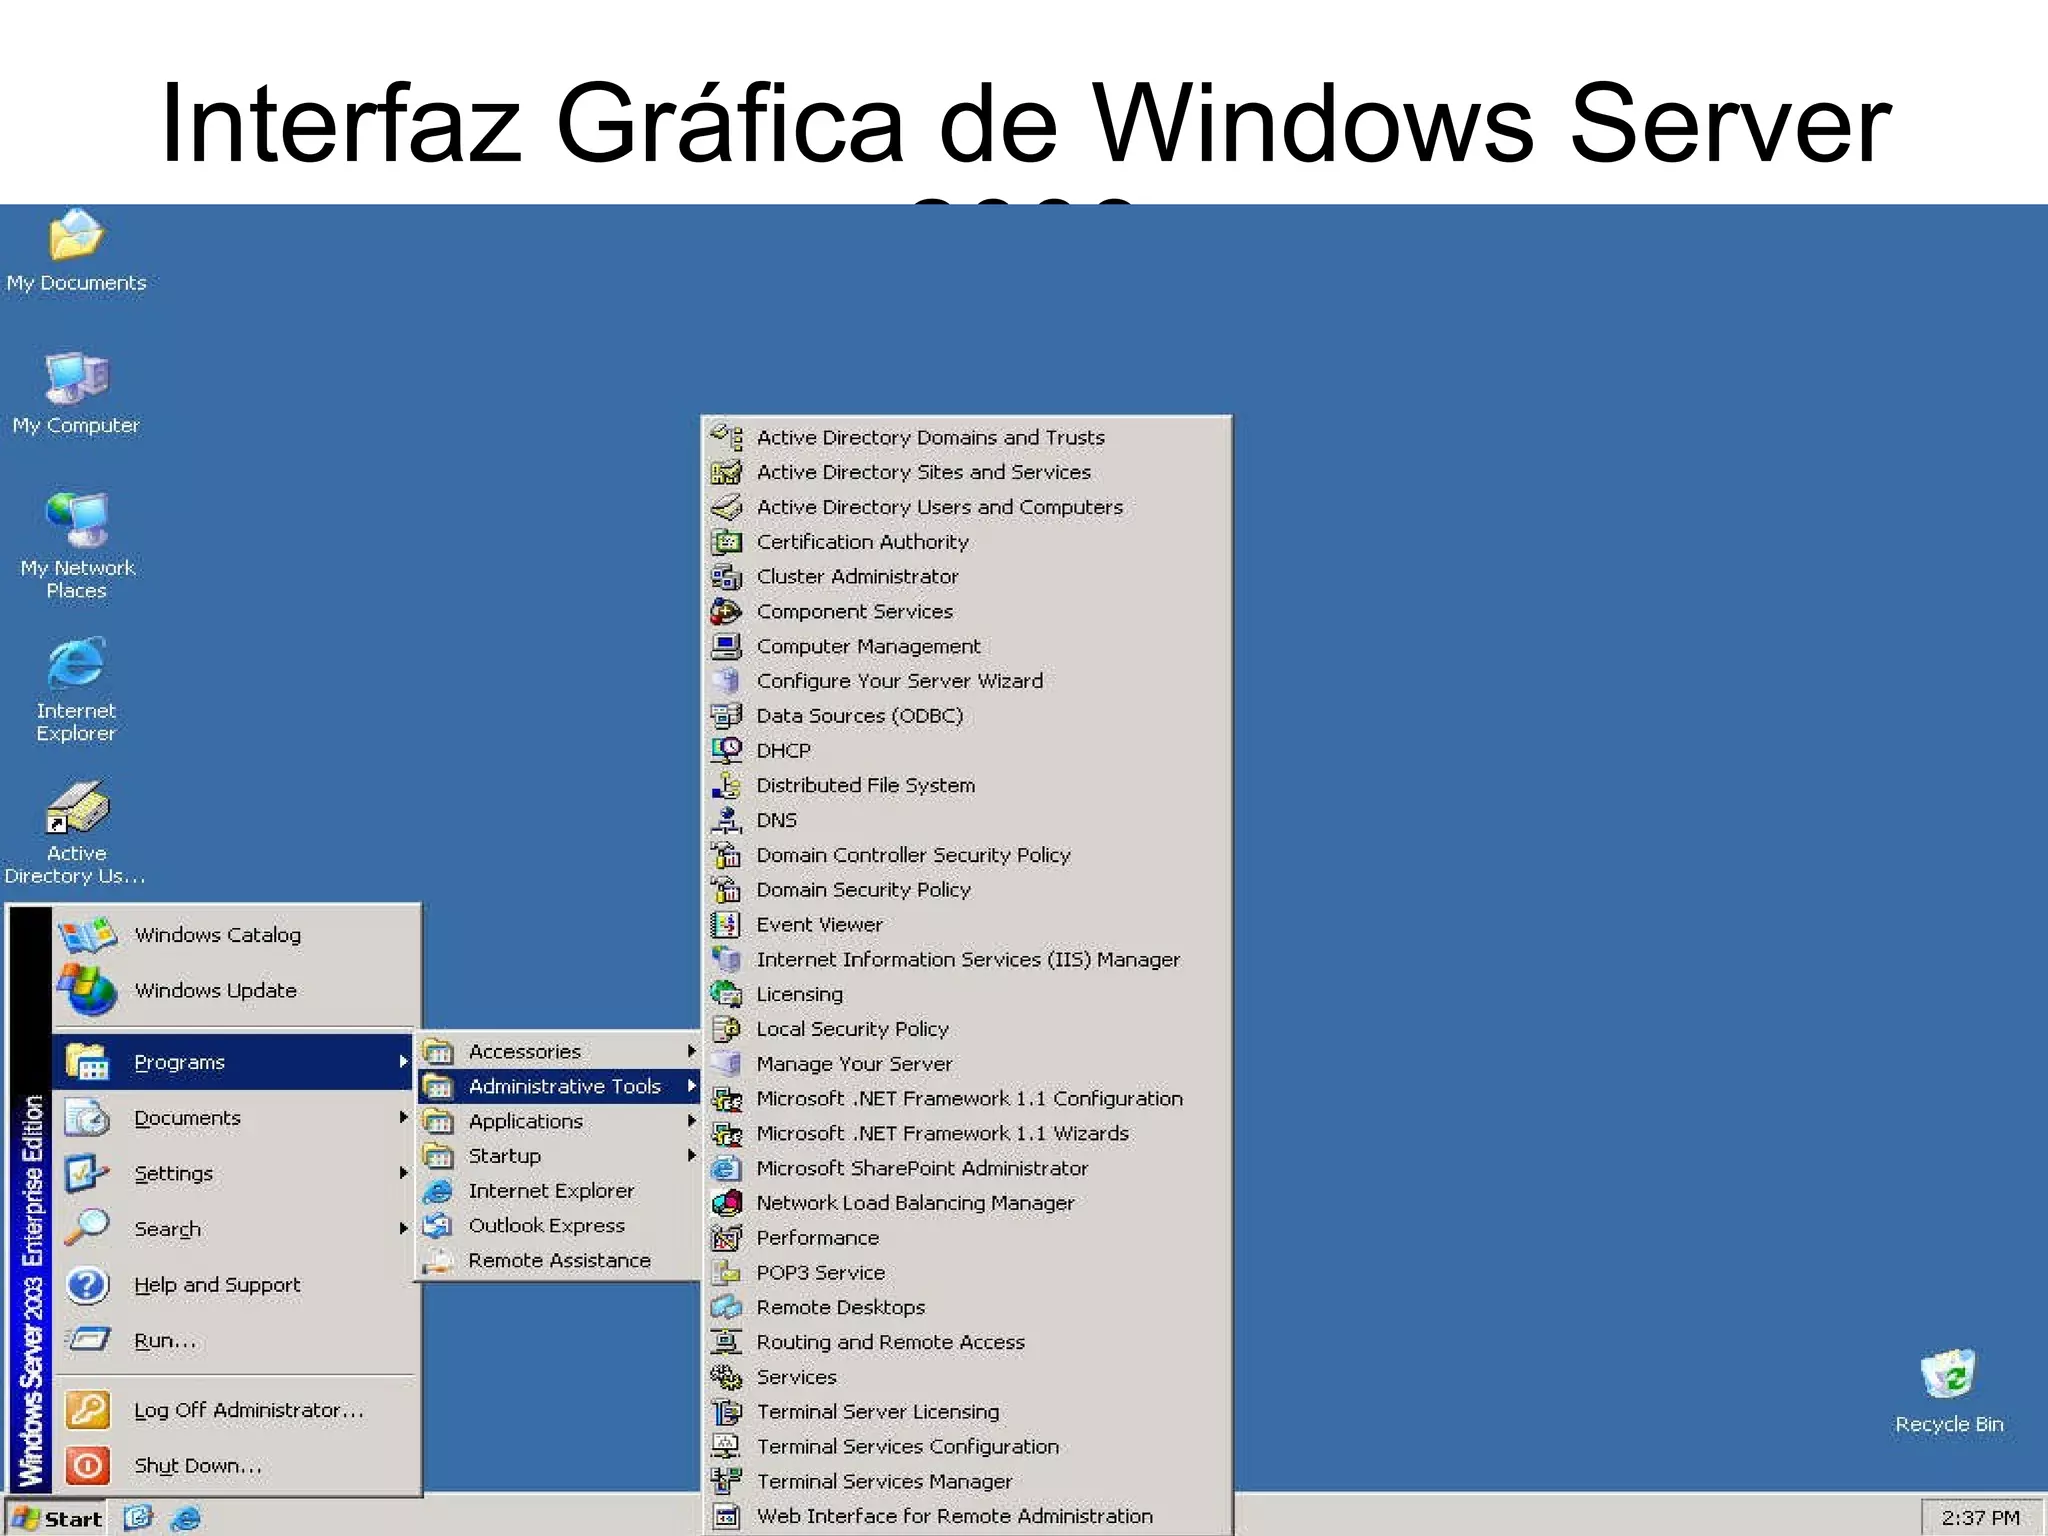Expand the Documents submenu arrow

click(x=403, y=1117)
